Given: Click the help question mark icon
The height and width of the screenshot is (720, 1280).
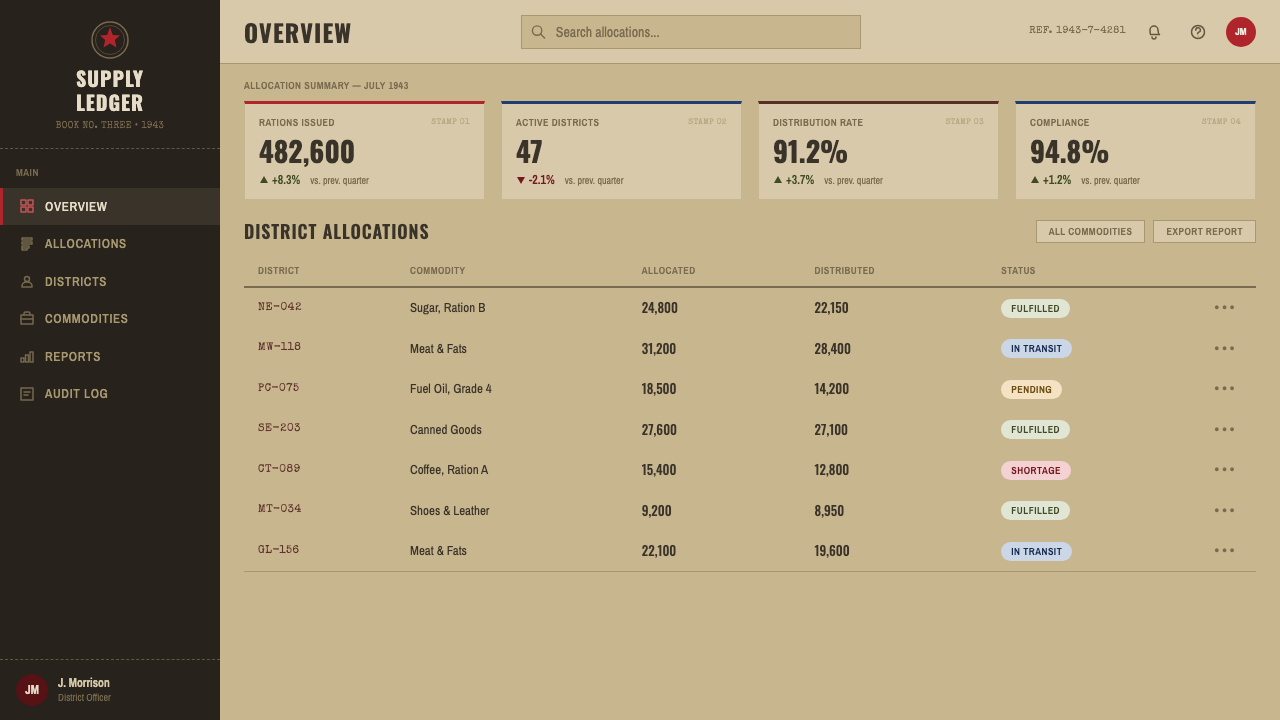Looking at the screenshot, I should [1198, 32].
